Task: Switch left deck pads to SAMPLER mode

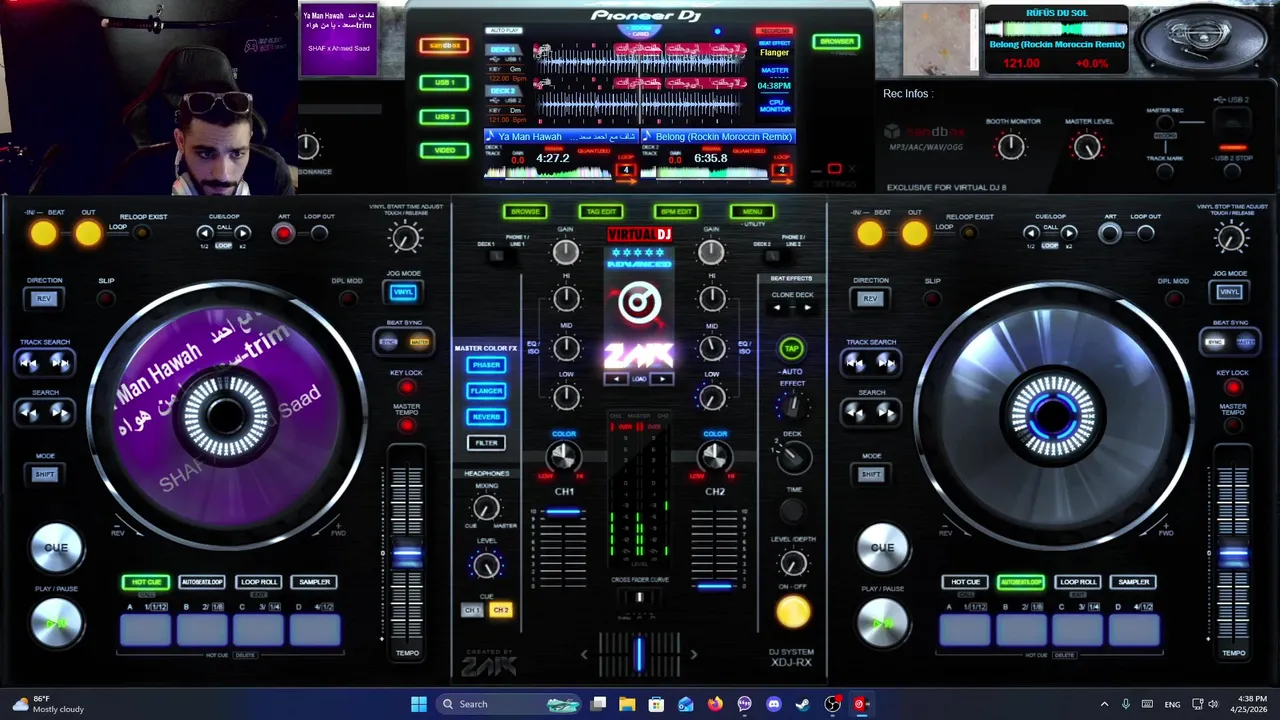Action: coord(314,582)
